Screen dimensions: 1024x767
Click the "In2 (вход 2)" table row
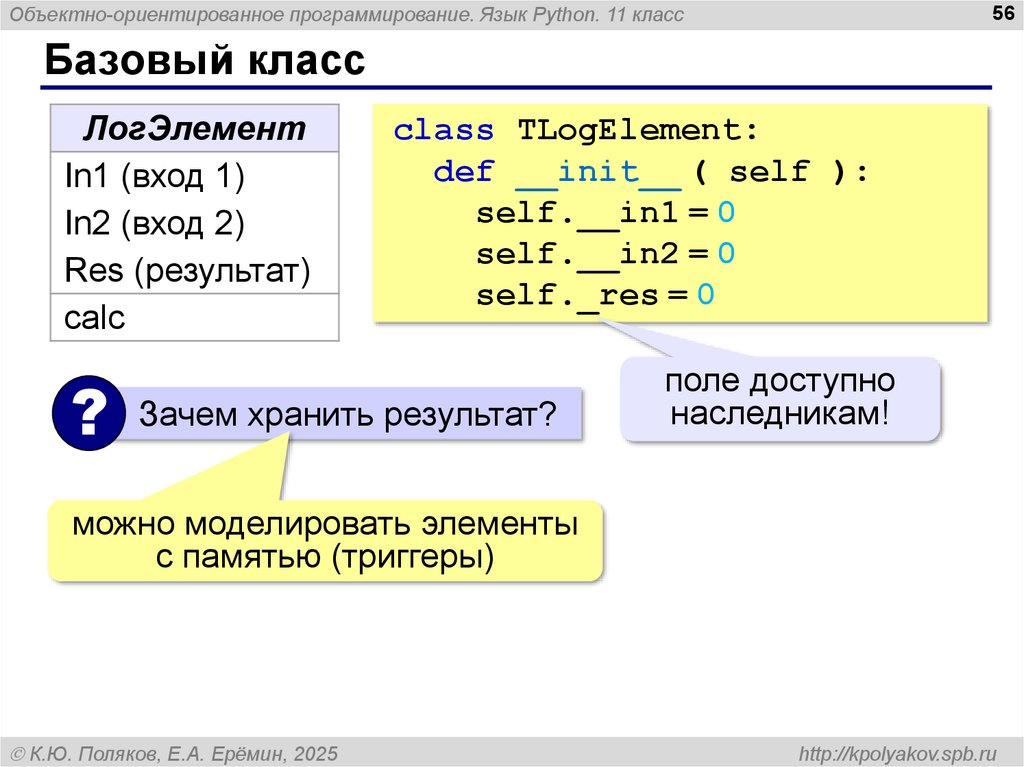point(155,223)
